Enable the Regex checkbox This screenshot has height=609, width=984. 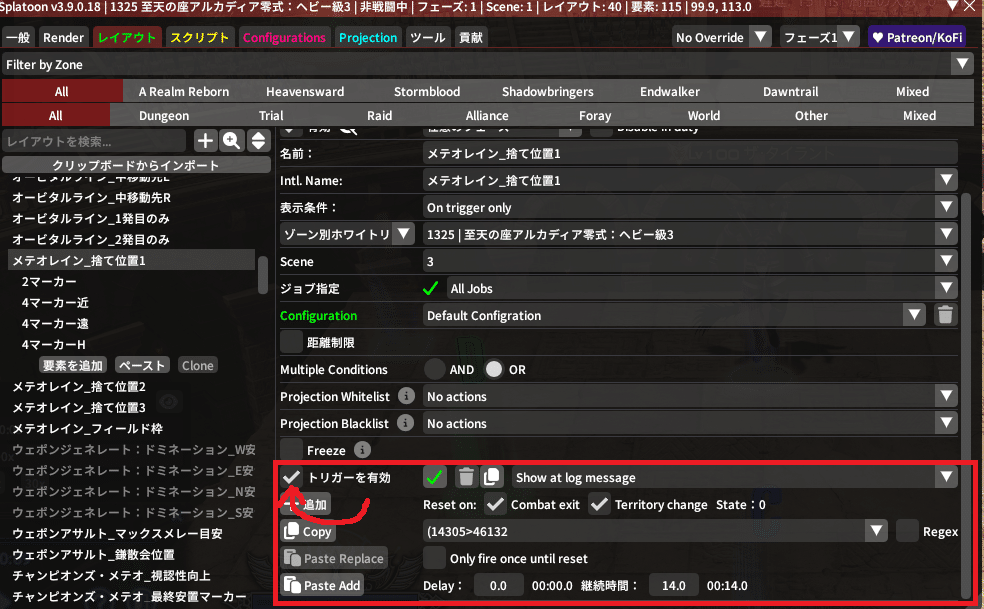point(907,531)
